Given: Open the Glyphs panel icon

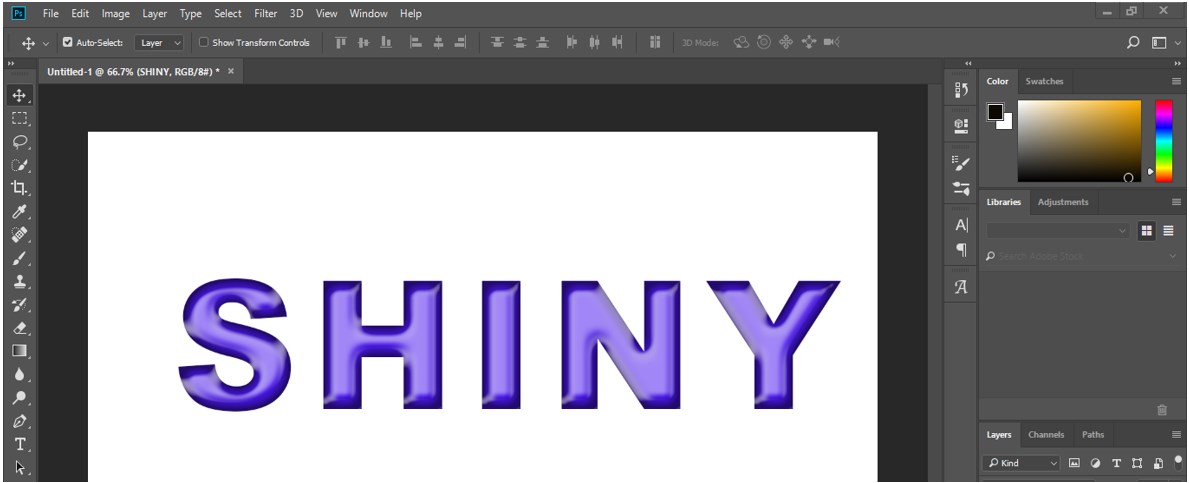Looking at the screenshot, I should pyautogui.click(x=961, y=287).
